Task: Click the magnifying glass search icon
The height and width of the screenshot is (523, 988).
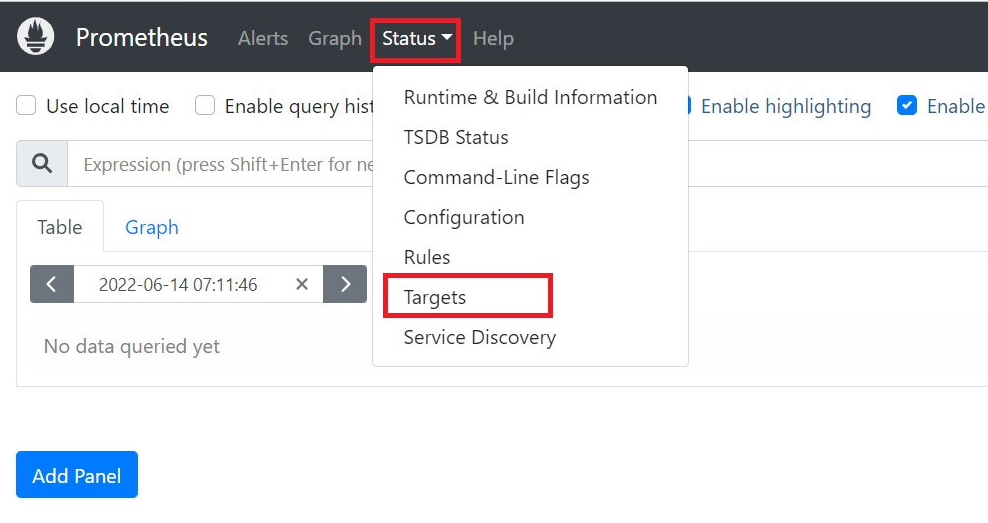Action: coord(42,164)
